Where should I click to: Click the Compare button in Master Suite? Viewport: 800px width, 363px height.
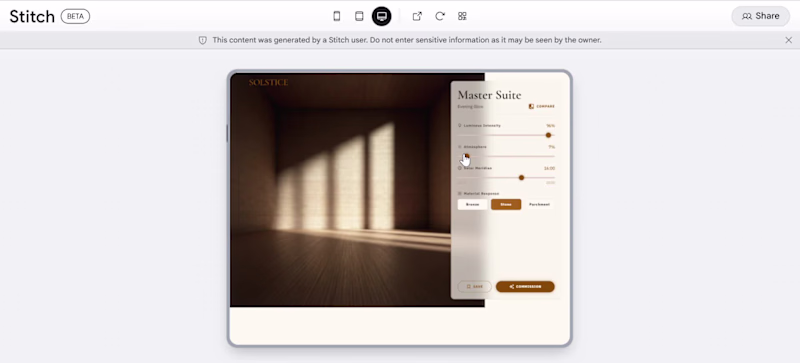tap(541, 106)
